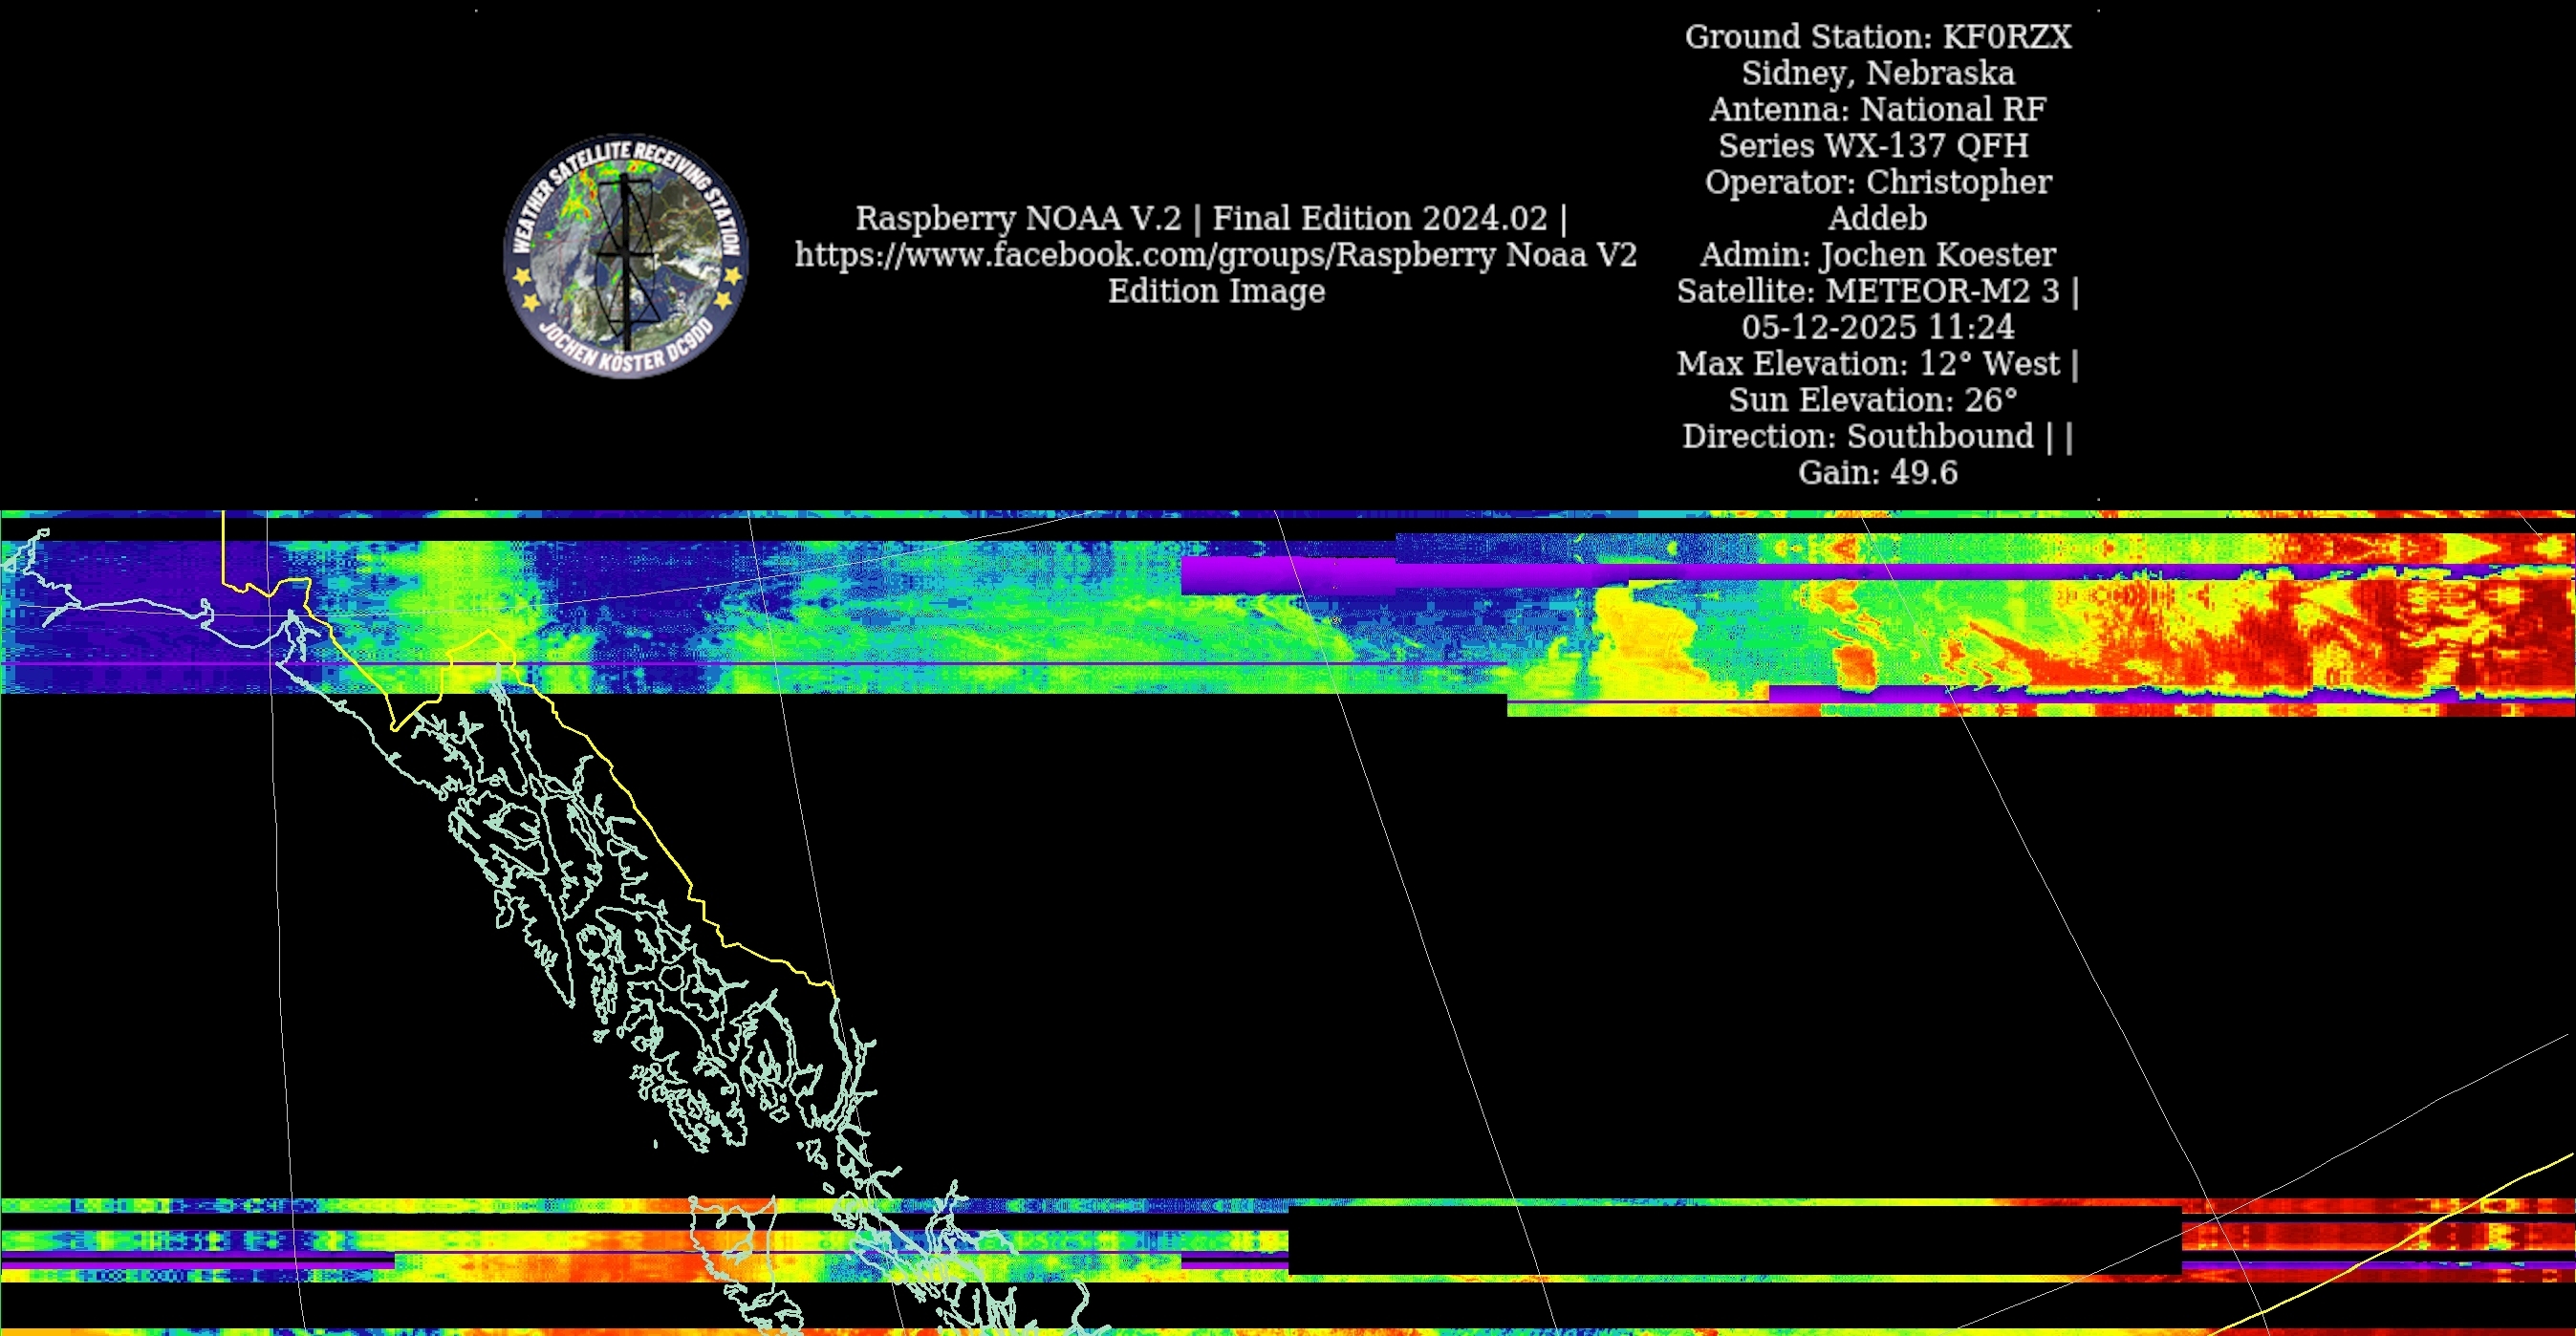The width and height of the screenshot is (2576, 1336).
Task: Click the Edition Image caption text
Action: pos(1215,291)
